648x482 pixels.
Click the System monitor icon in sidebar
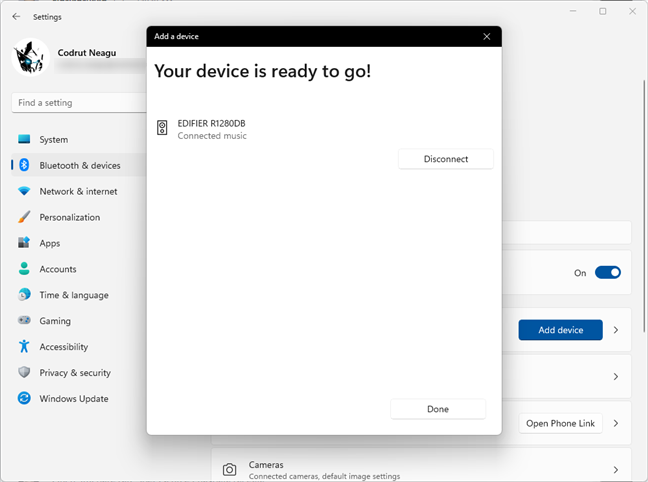pyautogui.click(x=24, y=139)
